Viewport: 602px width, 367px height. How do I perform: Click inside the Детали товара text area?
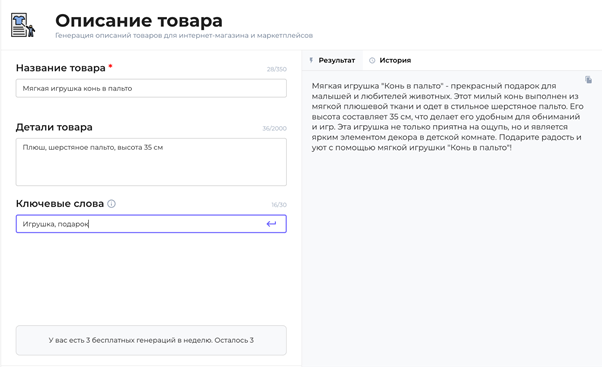(x=151, y=162)
